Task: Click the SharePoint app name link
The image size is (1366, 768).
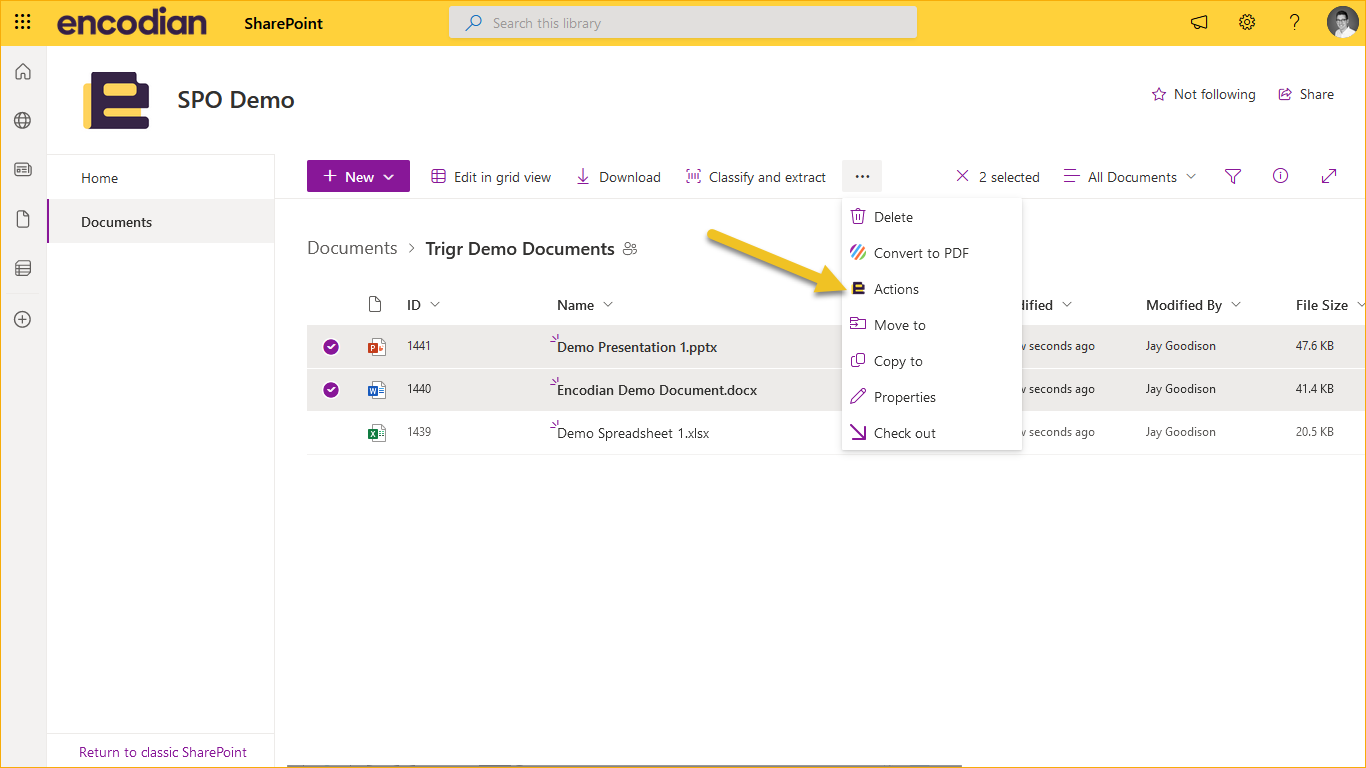Action: point(284,23)
